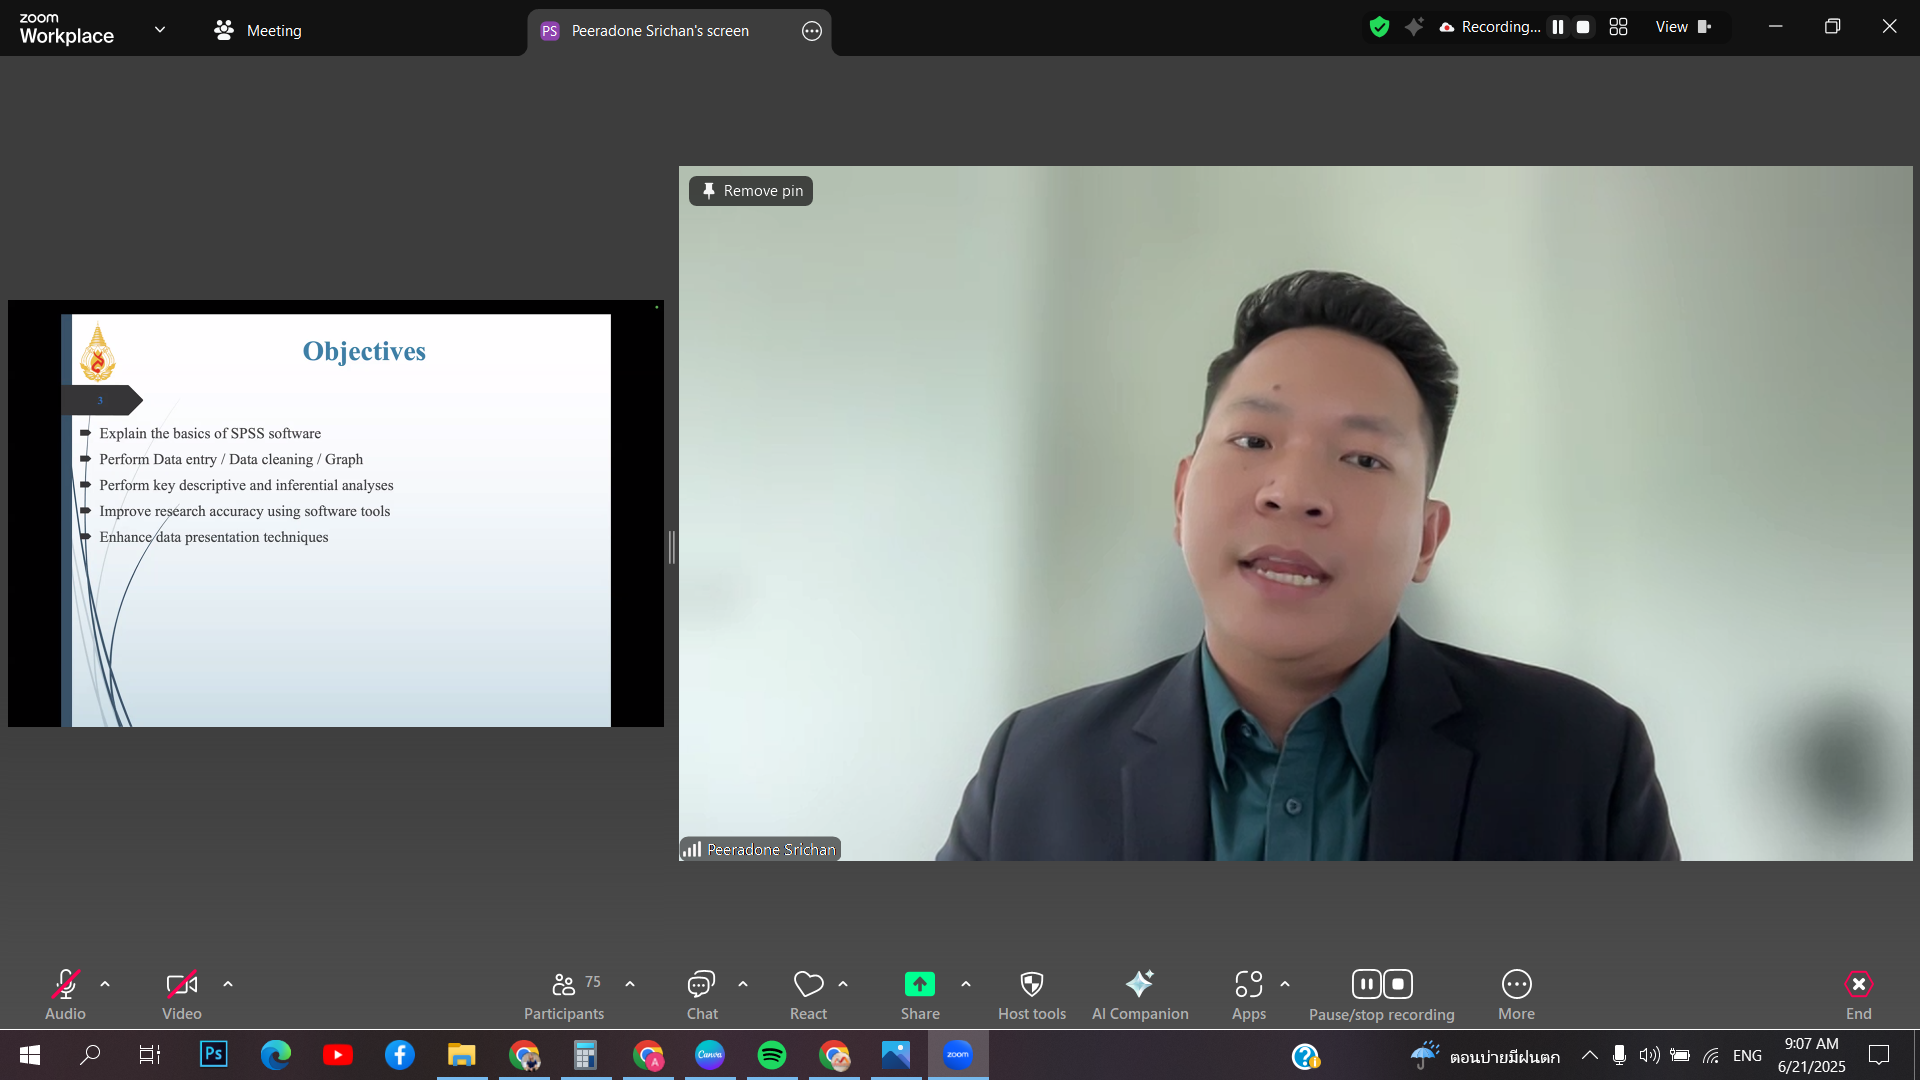
Task: Unmute the microphone Audio button
Action: coord(65,985)
